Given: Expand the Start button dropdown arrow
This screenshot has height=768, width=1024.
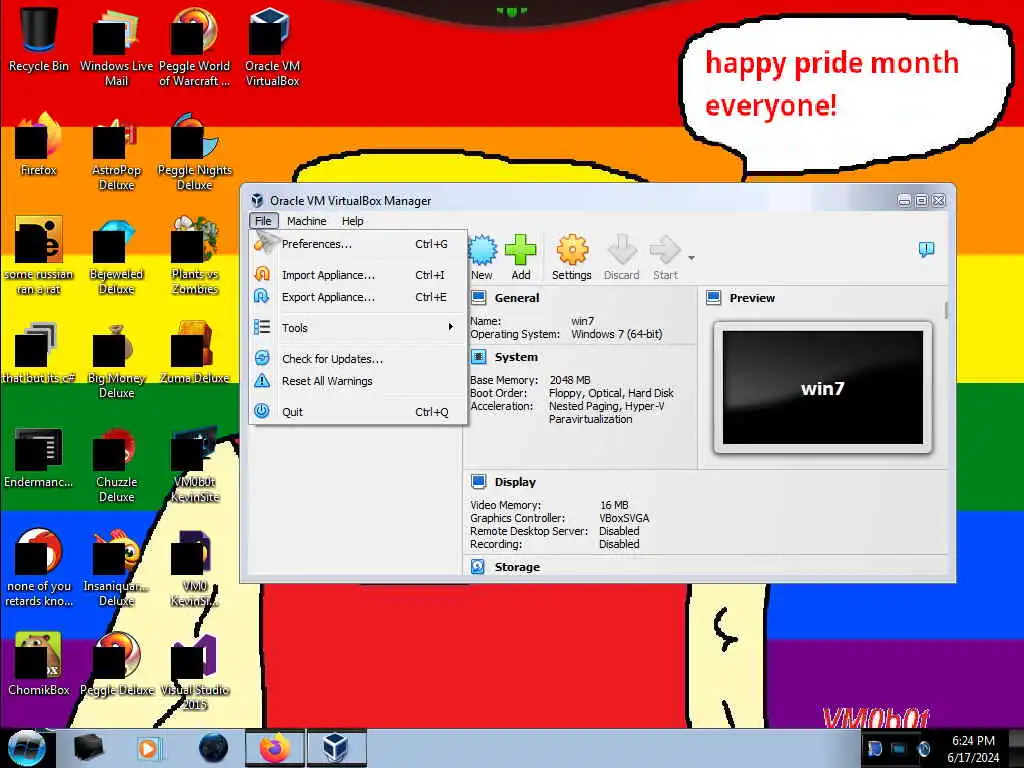Looking at the screenshot, I should point(691,257).
